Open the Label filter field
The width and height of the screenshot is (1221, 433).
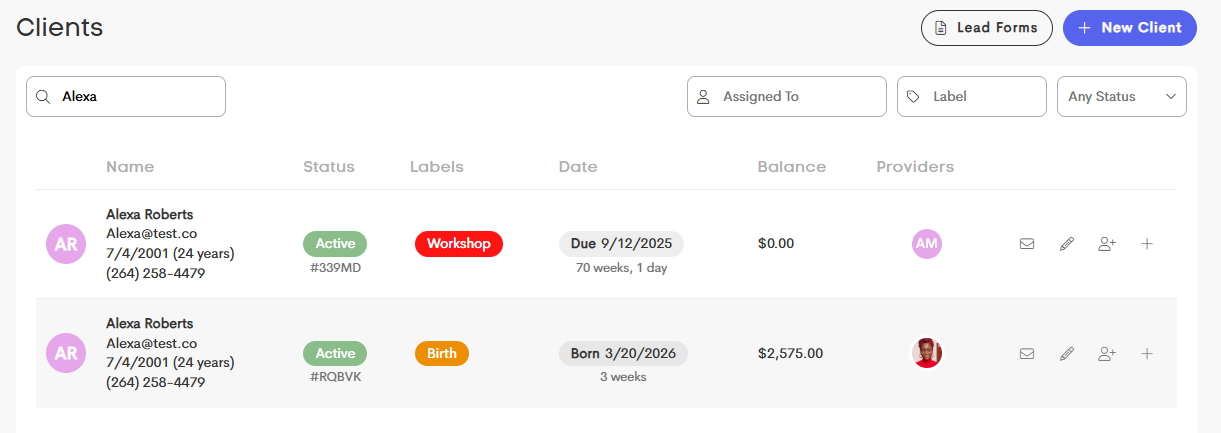[x=972, y=97]
